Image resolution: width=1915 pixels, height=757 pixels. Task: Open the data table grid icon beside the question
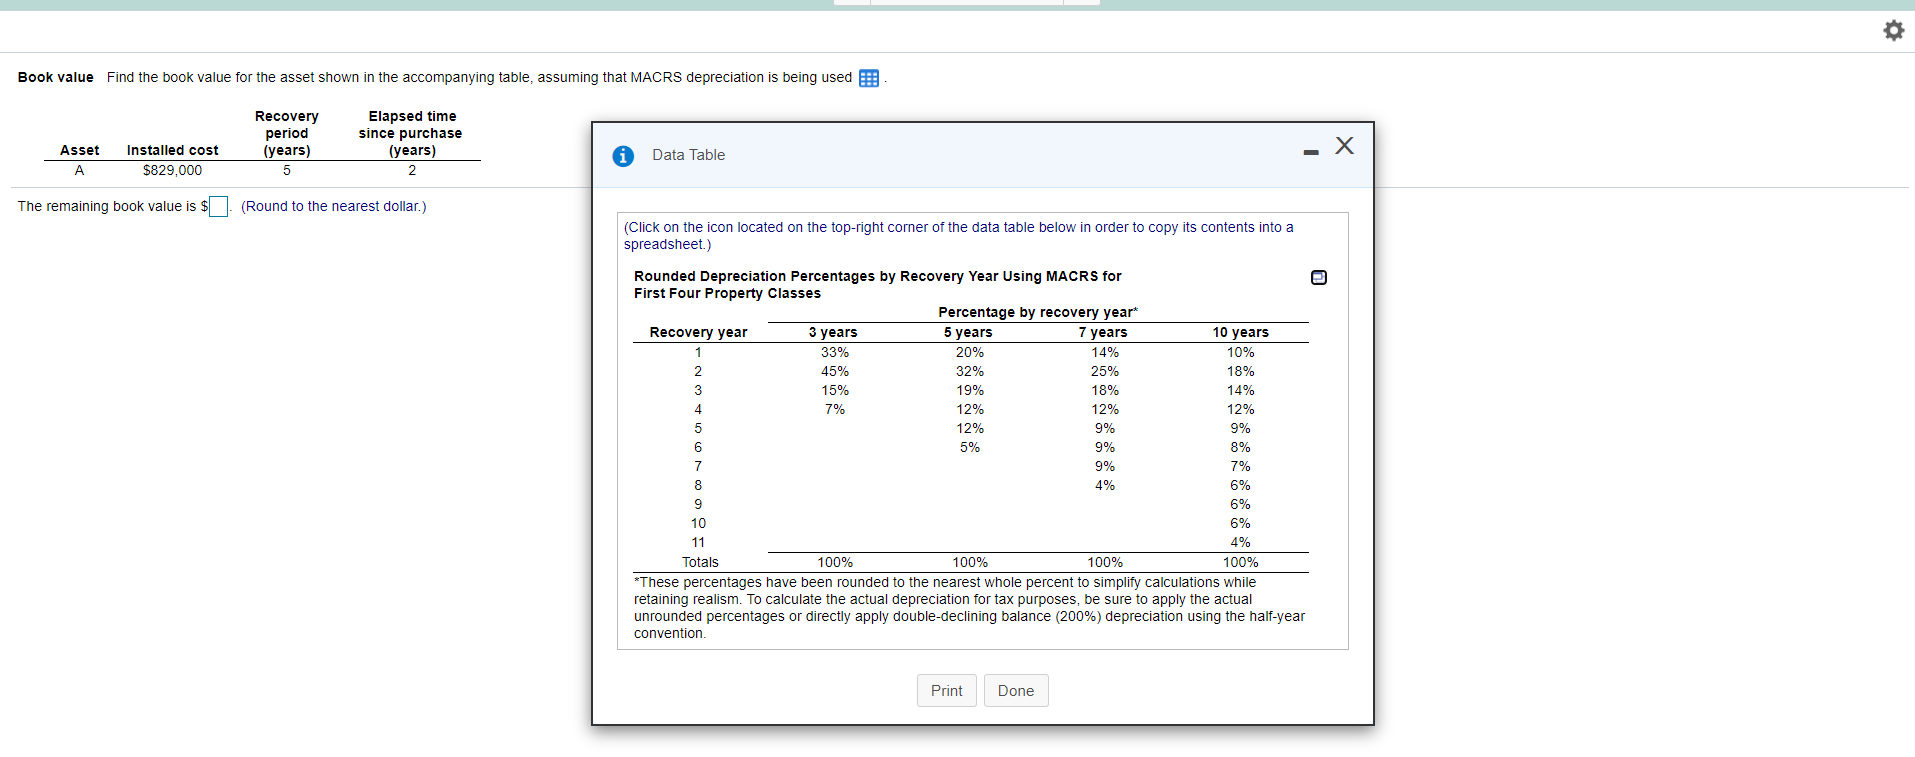(869, 78)
